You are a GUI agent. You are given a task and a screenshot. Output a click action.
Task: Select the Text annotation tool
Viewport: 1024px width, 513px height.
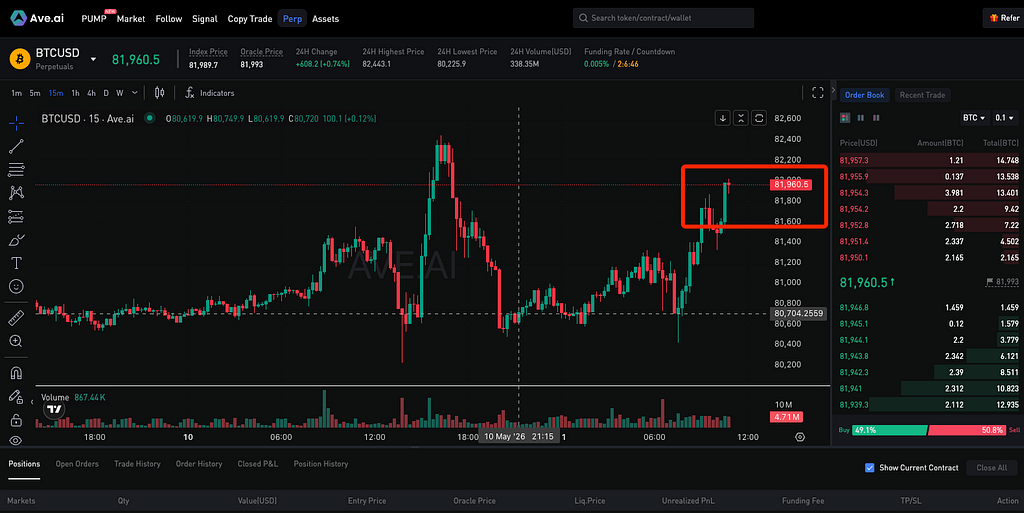(x=16, y=263)
